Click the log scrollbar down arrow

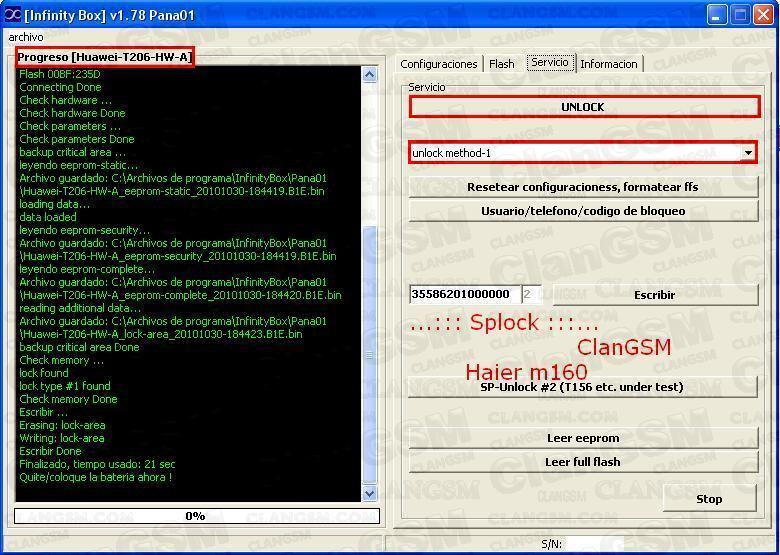pos(370,493)
